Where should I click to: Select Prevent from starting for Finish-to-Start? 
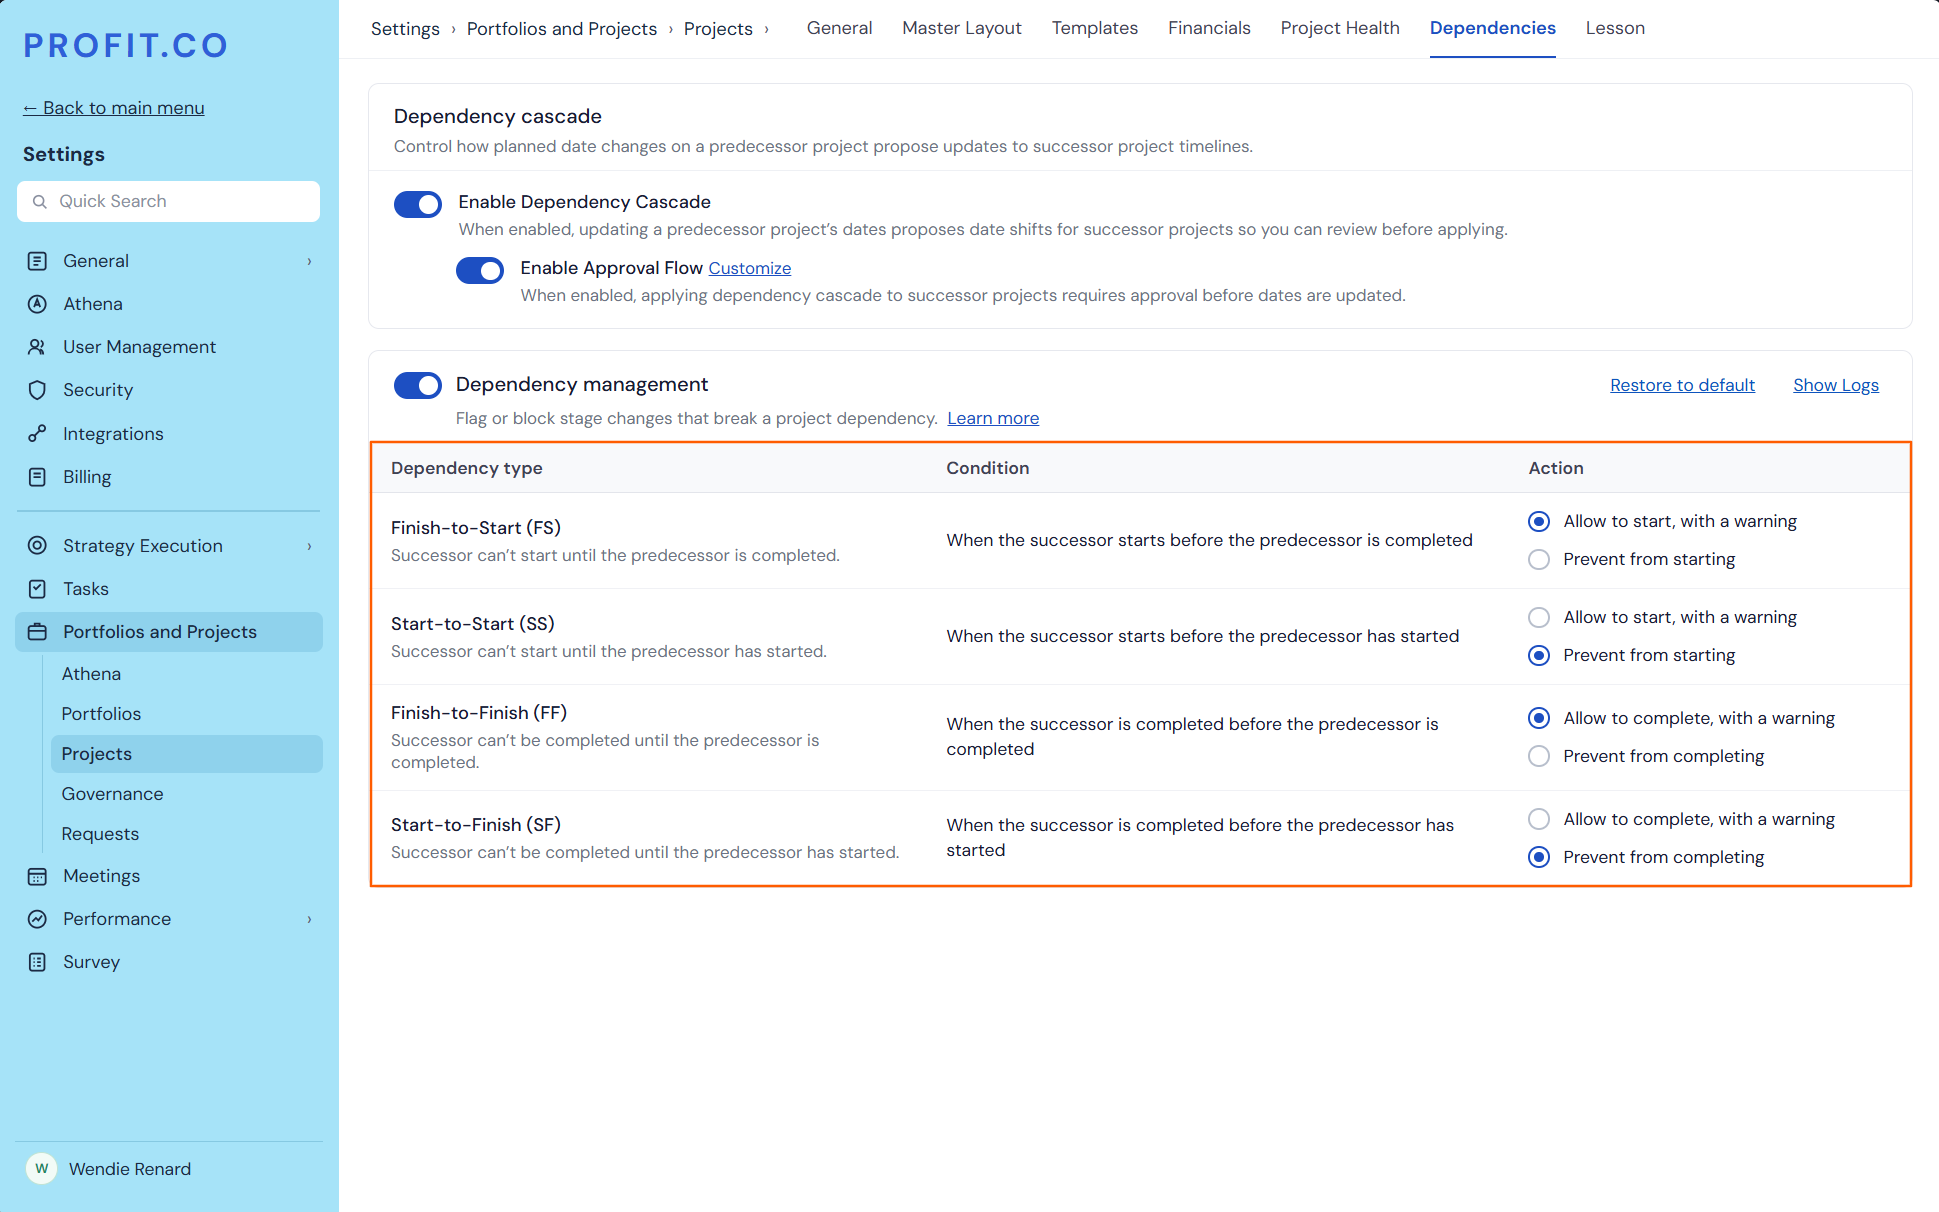(x=1539, y=560)
